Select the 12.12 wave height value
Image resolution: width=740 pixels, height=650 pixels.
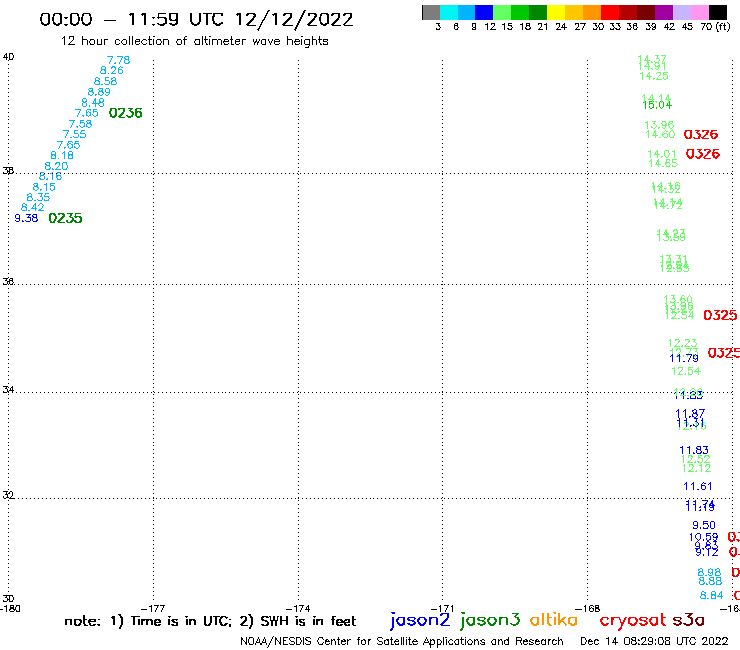click(x=696, y=468)
